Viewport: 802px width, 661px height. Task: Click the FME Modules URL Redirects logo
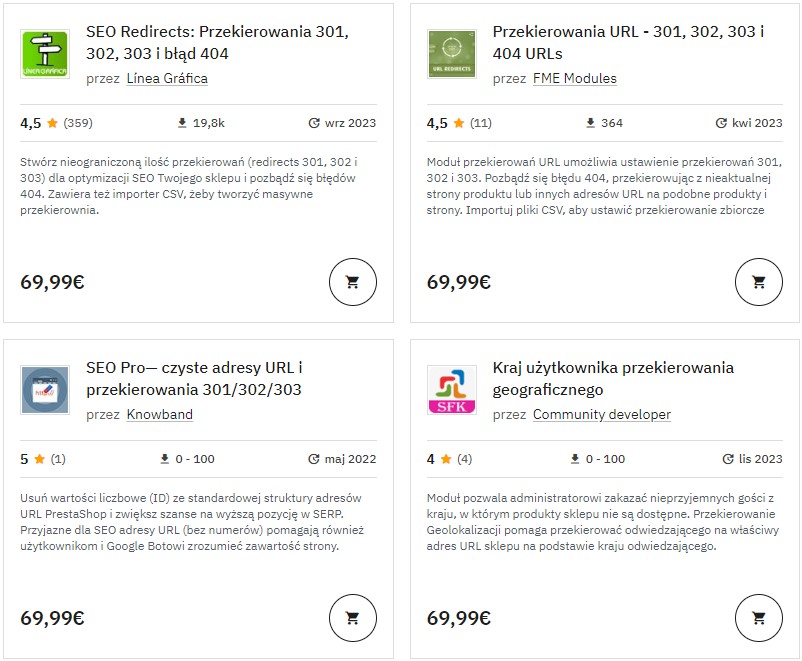click(x=451, y=55)
